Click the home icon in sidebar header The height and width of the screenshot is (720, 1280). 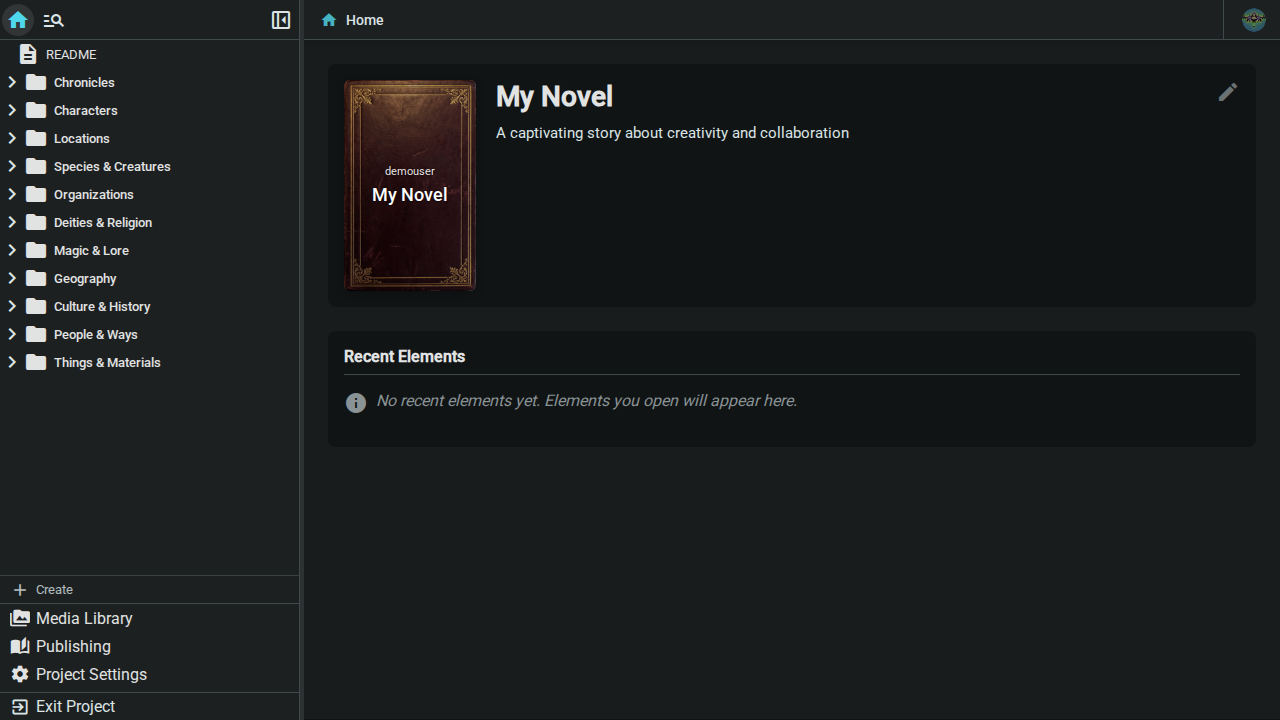(x=18, y=20)
